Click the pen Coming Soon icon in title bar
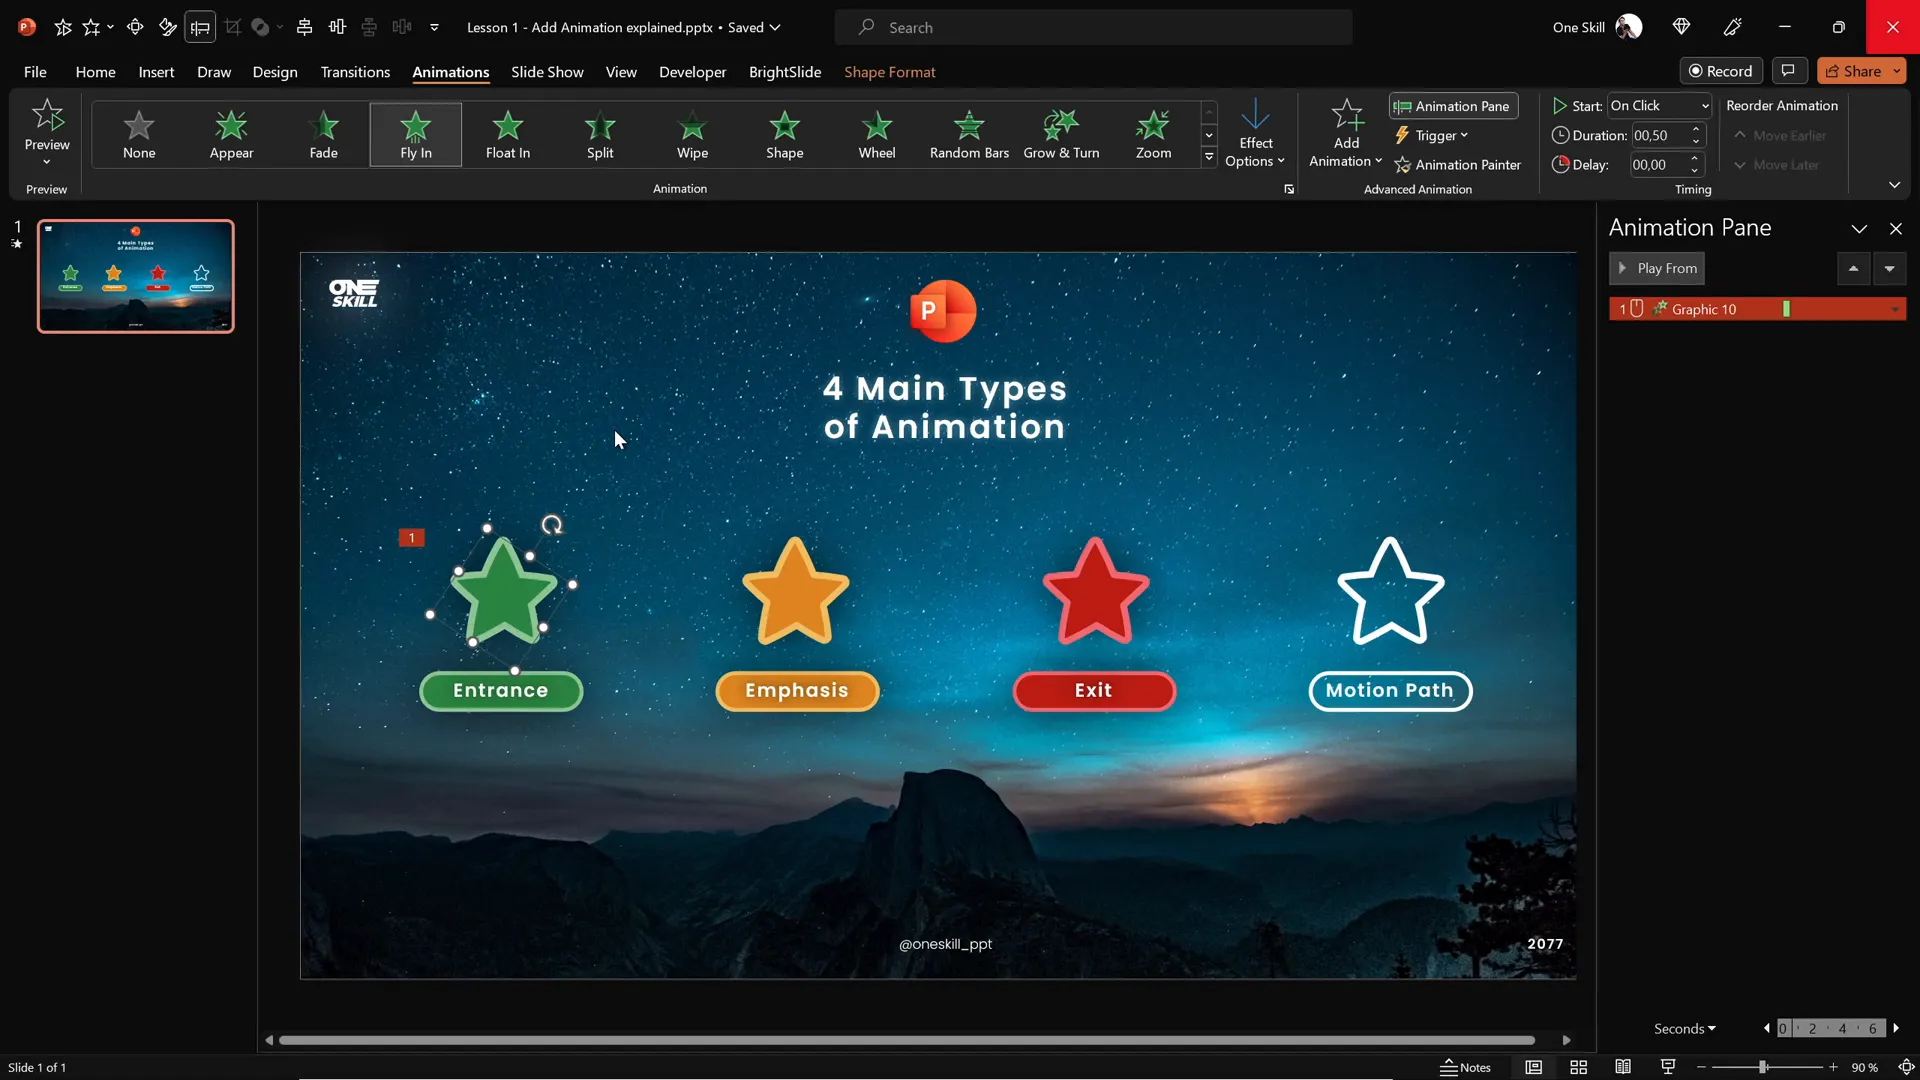The height and width of the screenshot is (1080, 1920). (1733, 27)
